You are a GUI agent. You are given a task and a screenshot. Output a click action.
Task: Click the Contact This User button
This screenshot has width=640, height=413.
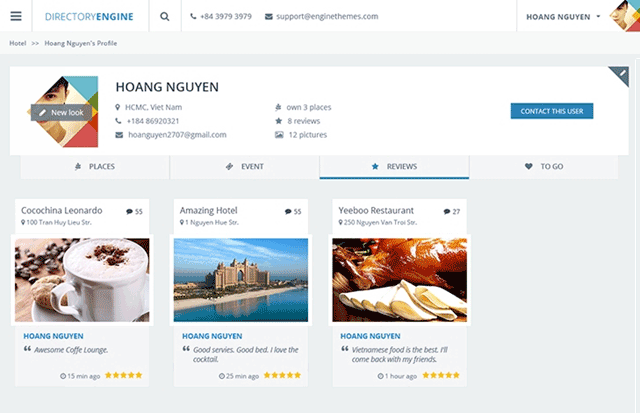552,111
